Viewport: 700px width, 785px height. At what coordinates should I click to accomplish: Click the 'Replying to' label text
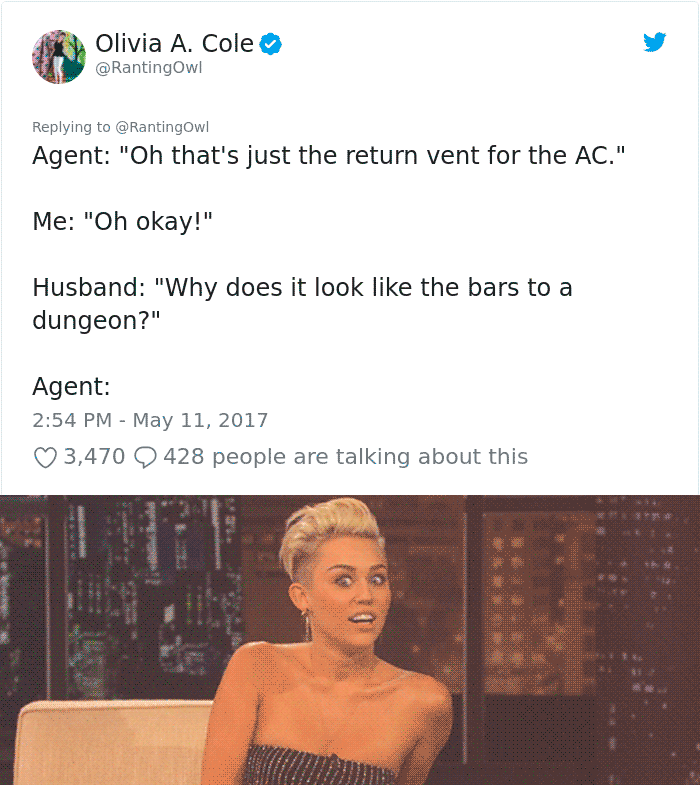point(71,127)
